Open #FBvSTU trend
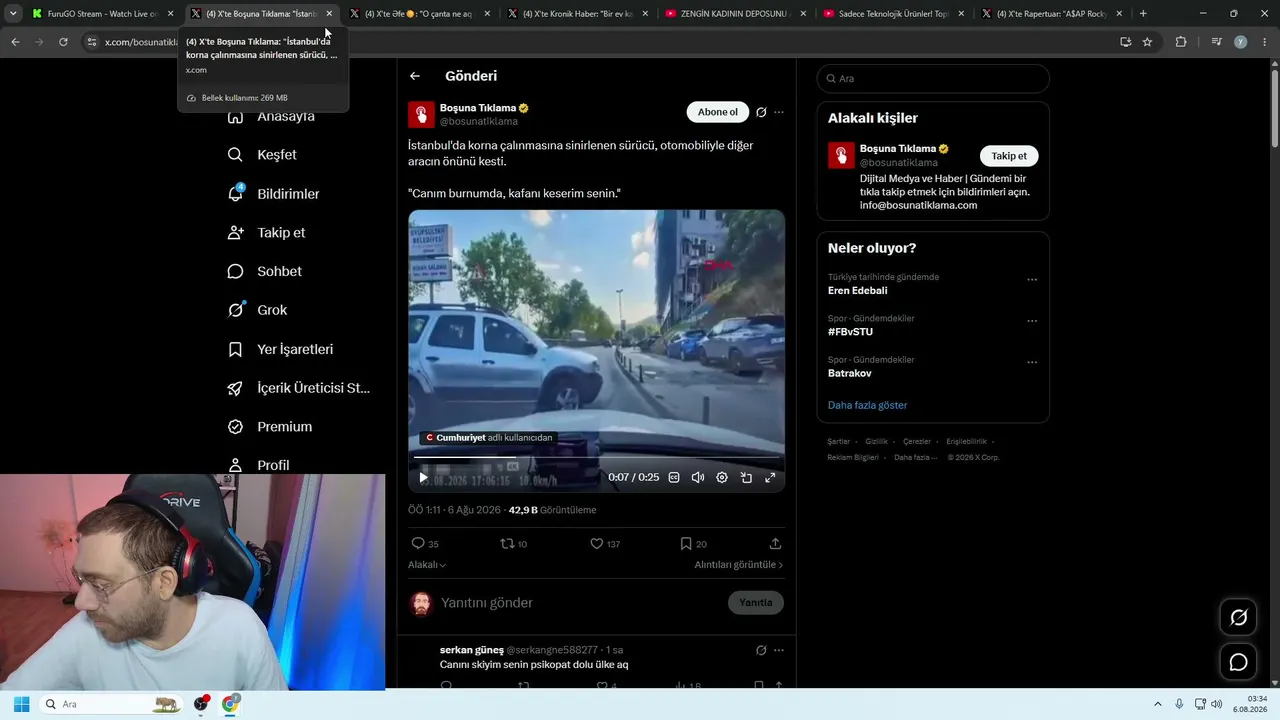 [x=850, y=332]
